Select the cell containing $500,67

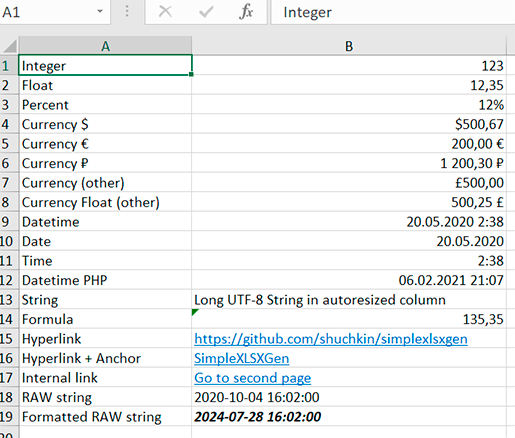pos(349,124)
